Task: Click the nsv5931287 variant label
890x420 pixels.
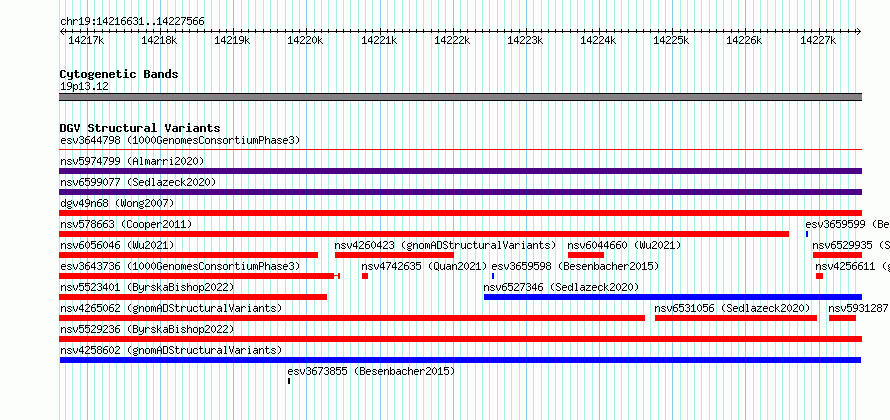Action: [858, 308]
